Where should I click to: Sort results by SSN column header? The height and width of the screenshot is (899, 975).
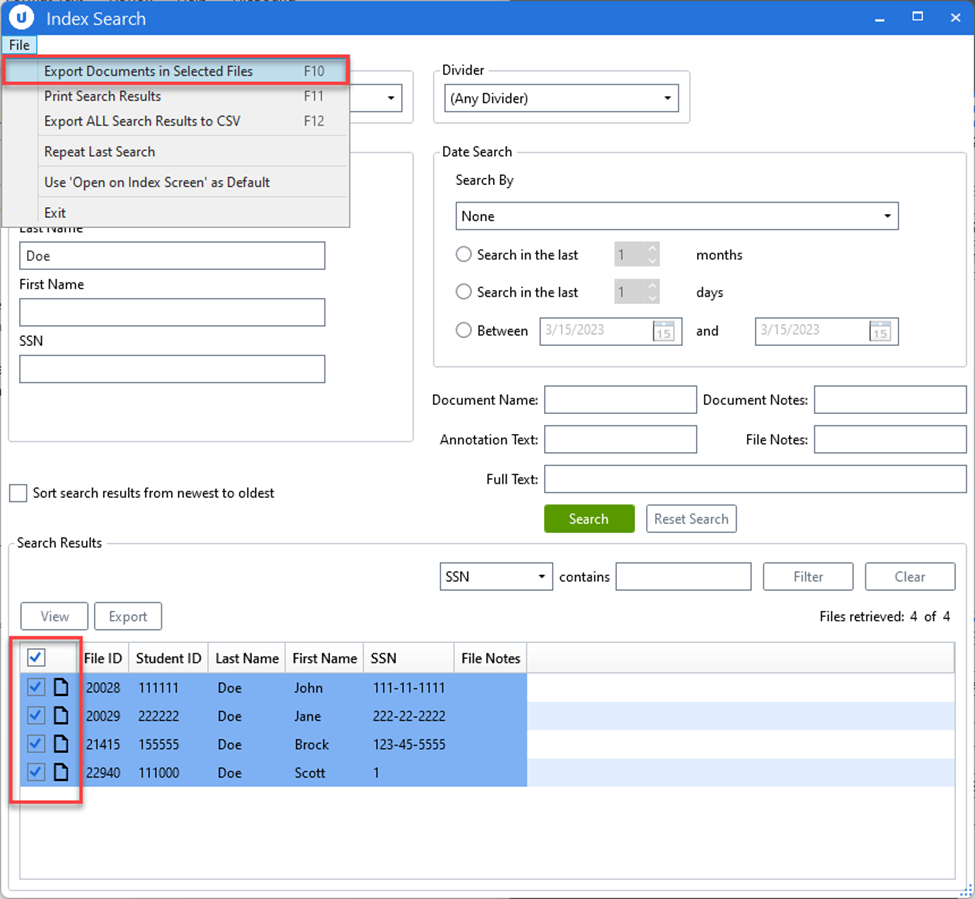pos(409,658)
